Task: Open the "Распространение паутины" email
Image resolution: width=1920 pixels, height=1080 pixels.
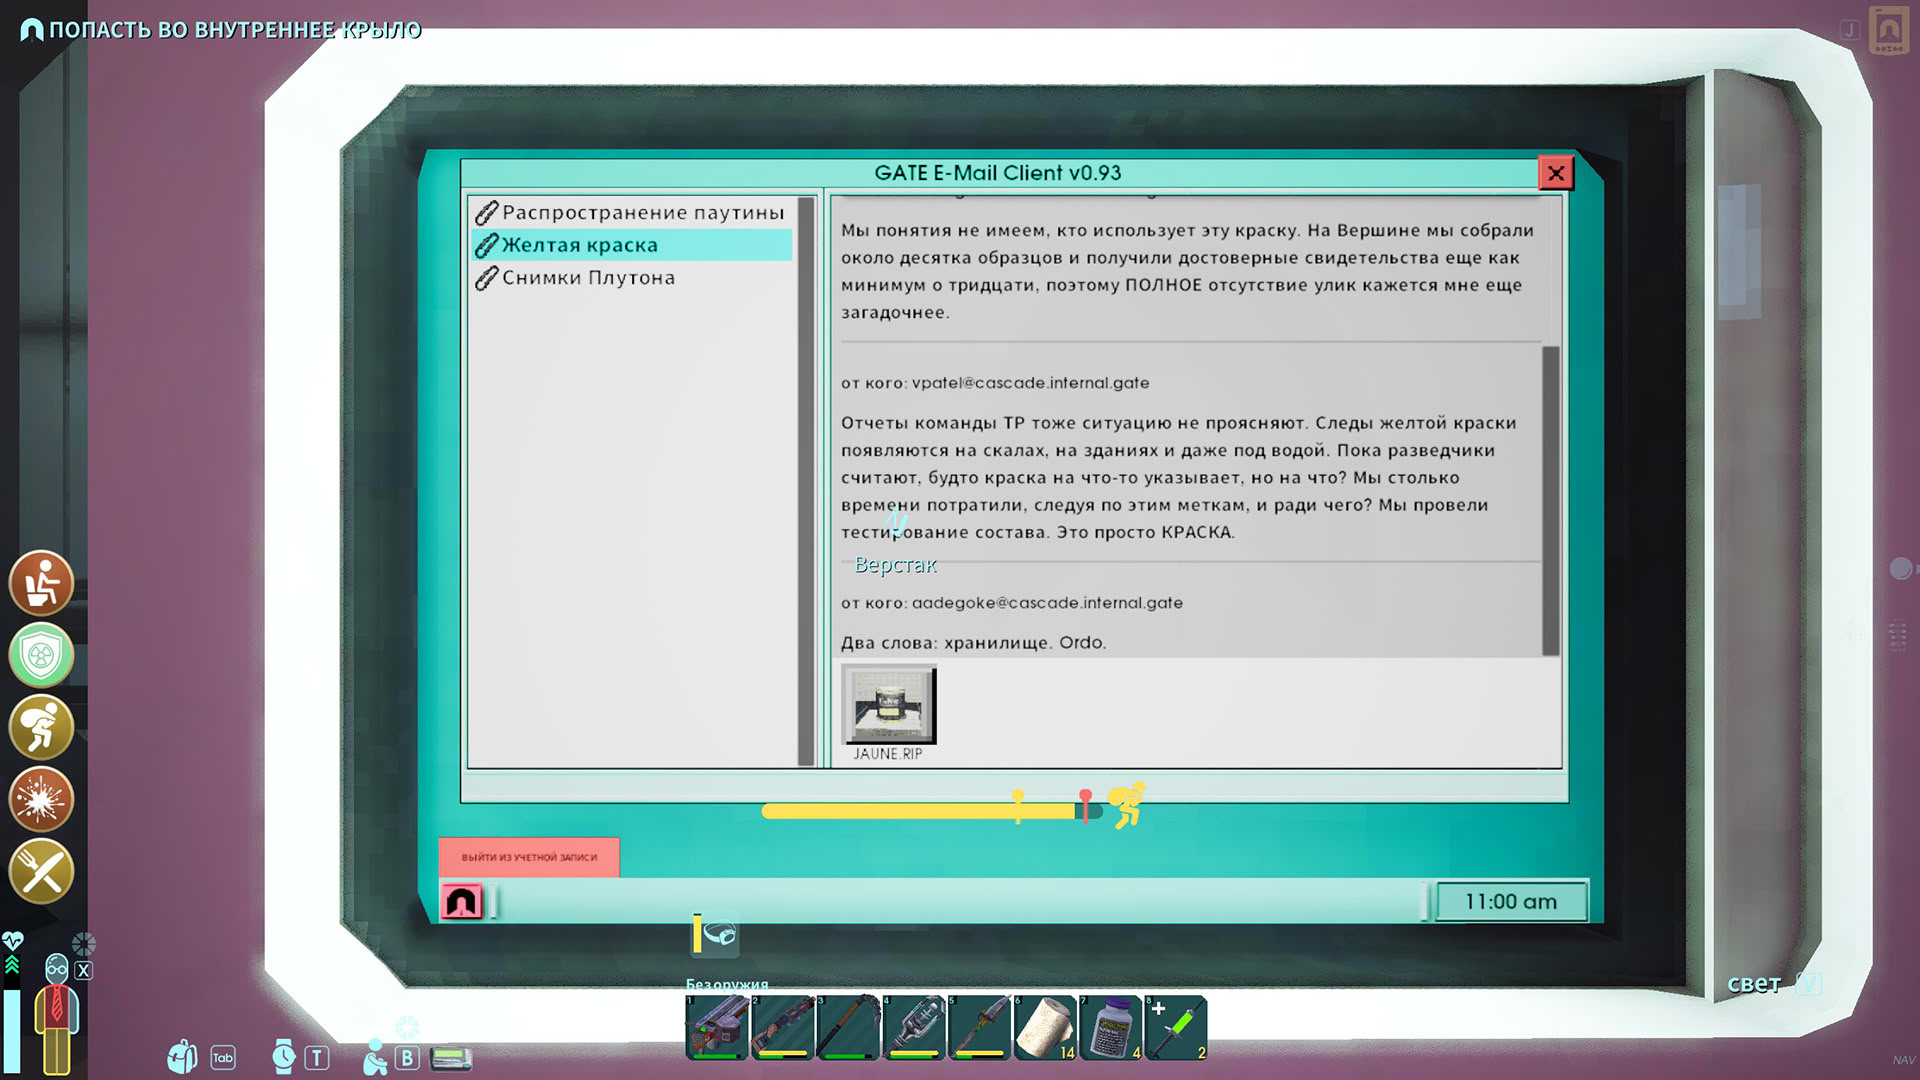Action: point(631,212)
